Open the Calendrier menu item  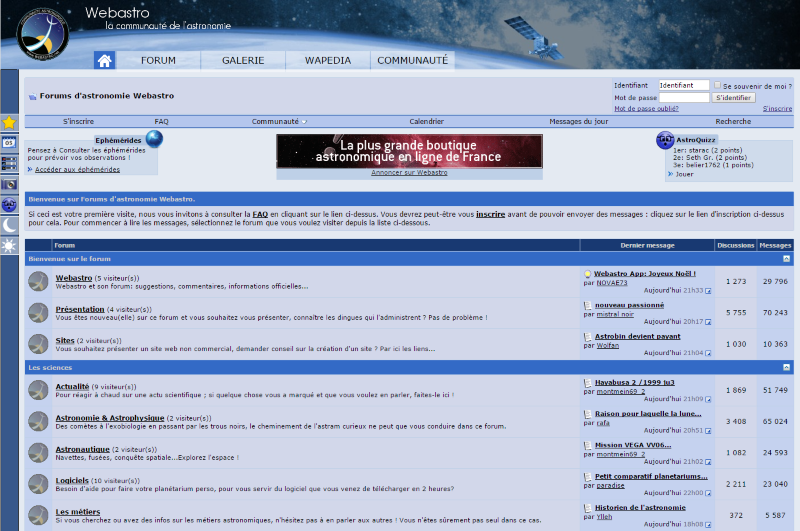point(427,121)
